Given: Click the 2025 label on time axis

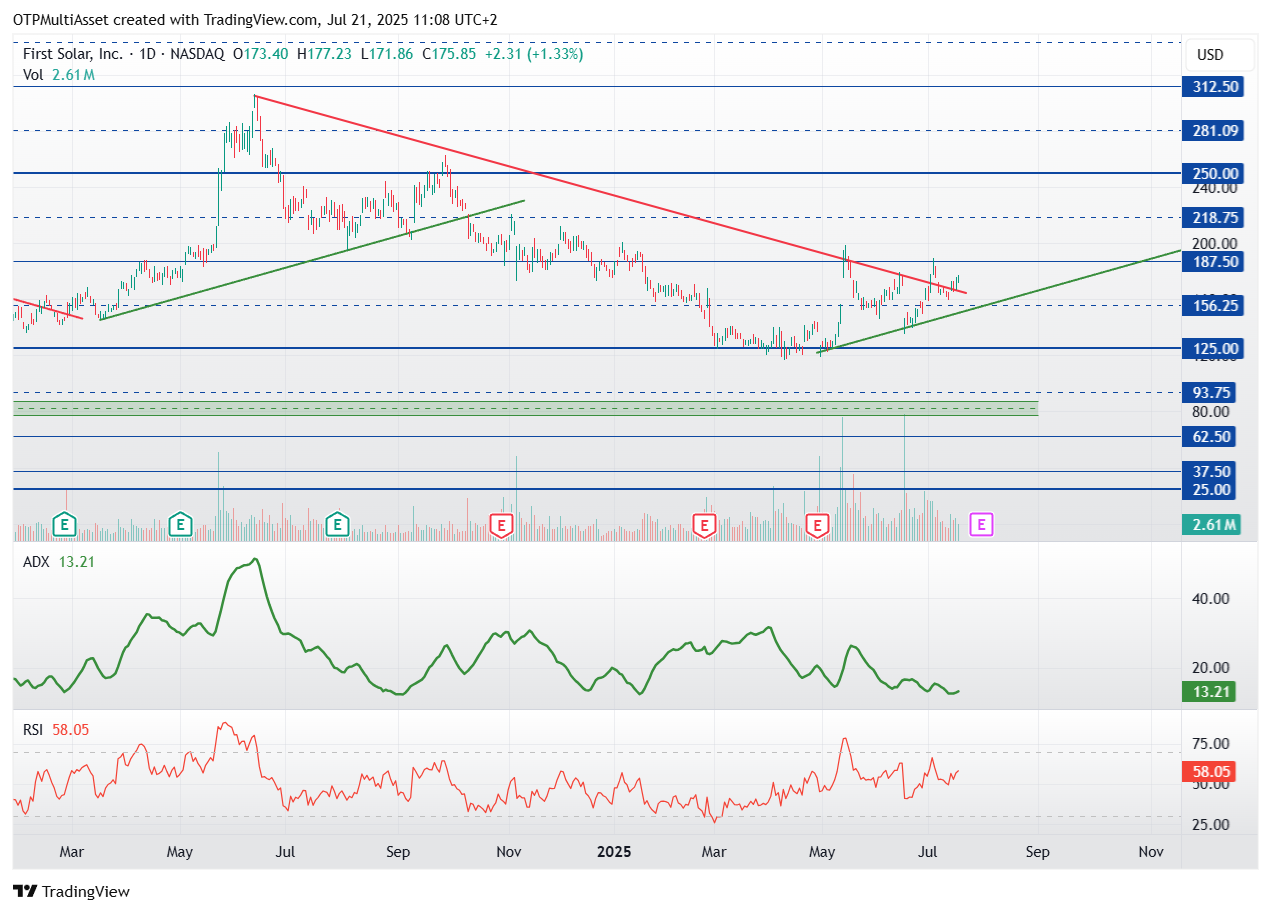Looking at the screenshot, I should pos(614,852).
